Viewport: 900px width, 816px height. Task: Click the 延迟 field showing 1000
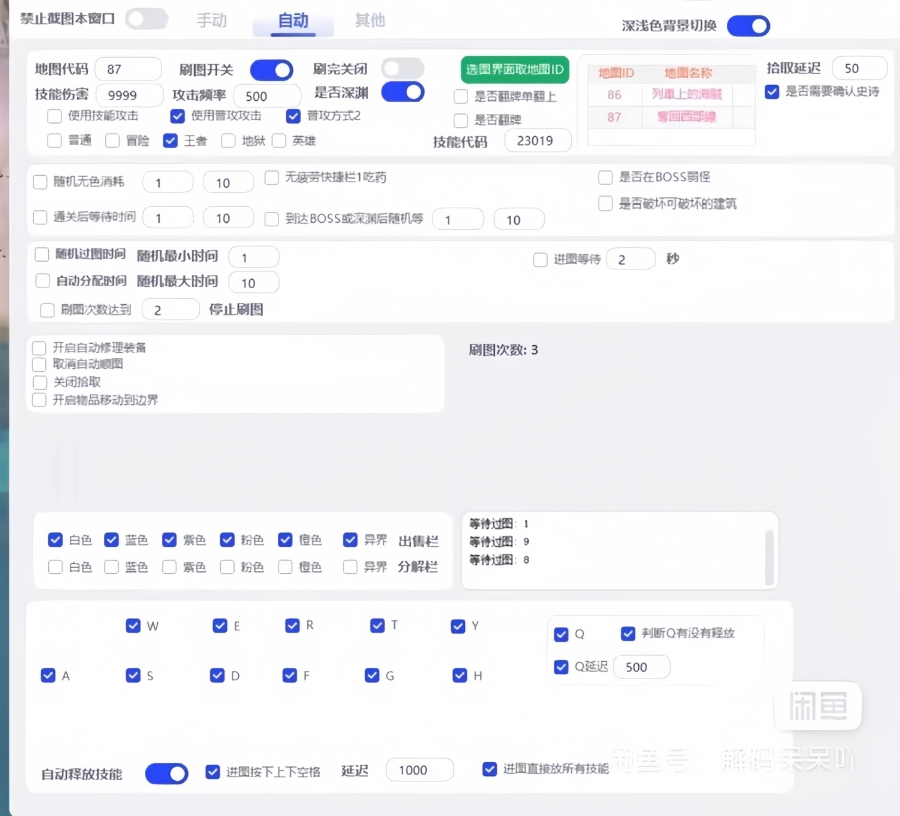420,770
